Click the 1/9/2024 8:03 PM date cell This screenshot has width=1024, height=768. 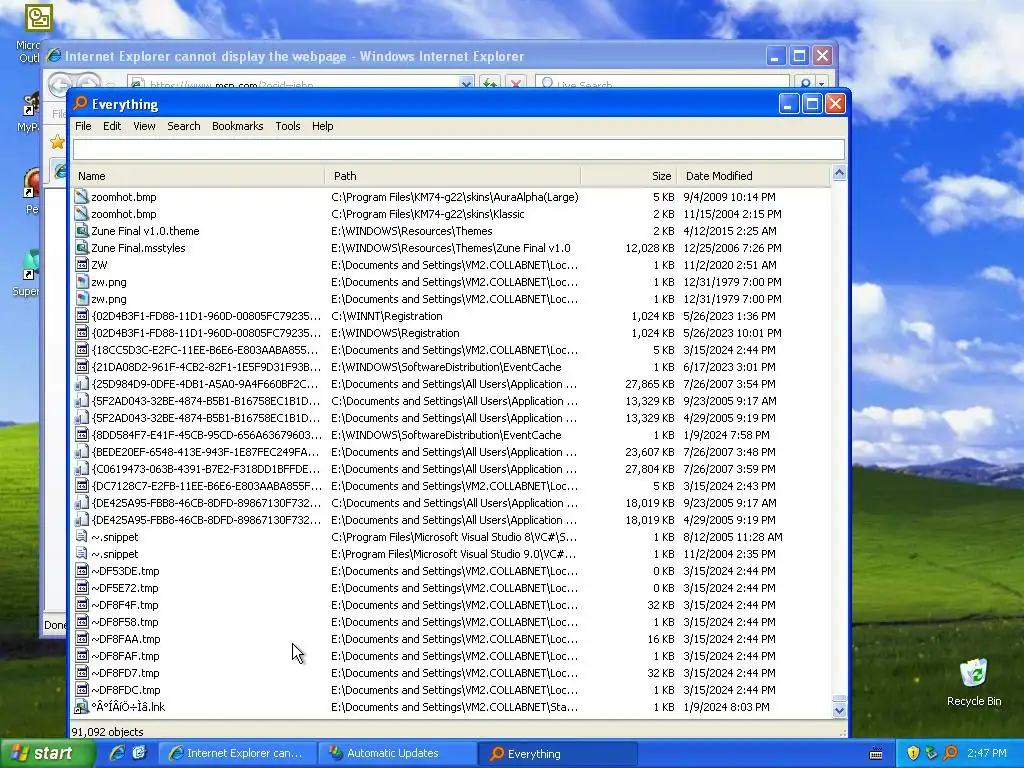[x=726, y=707]
